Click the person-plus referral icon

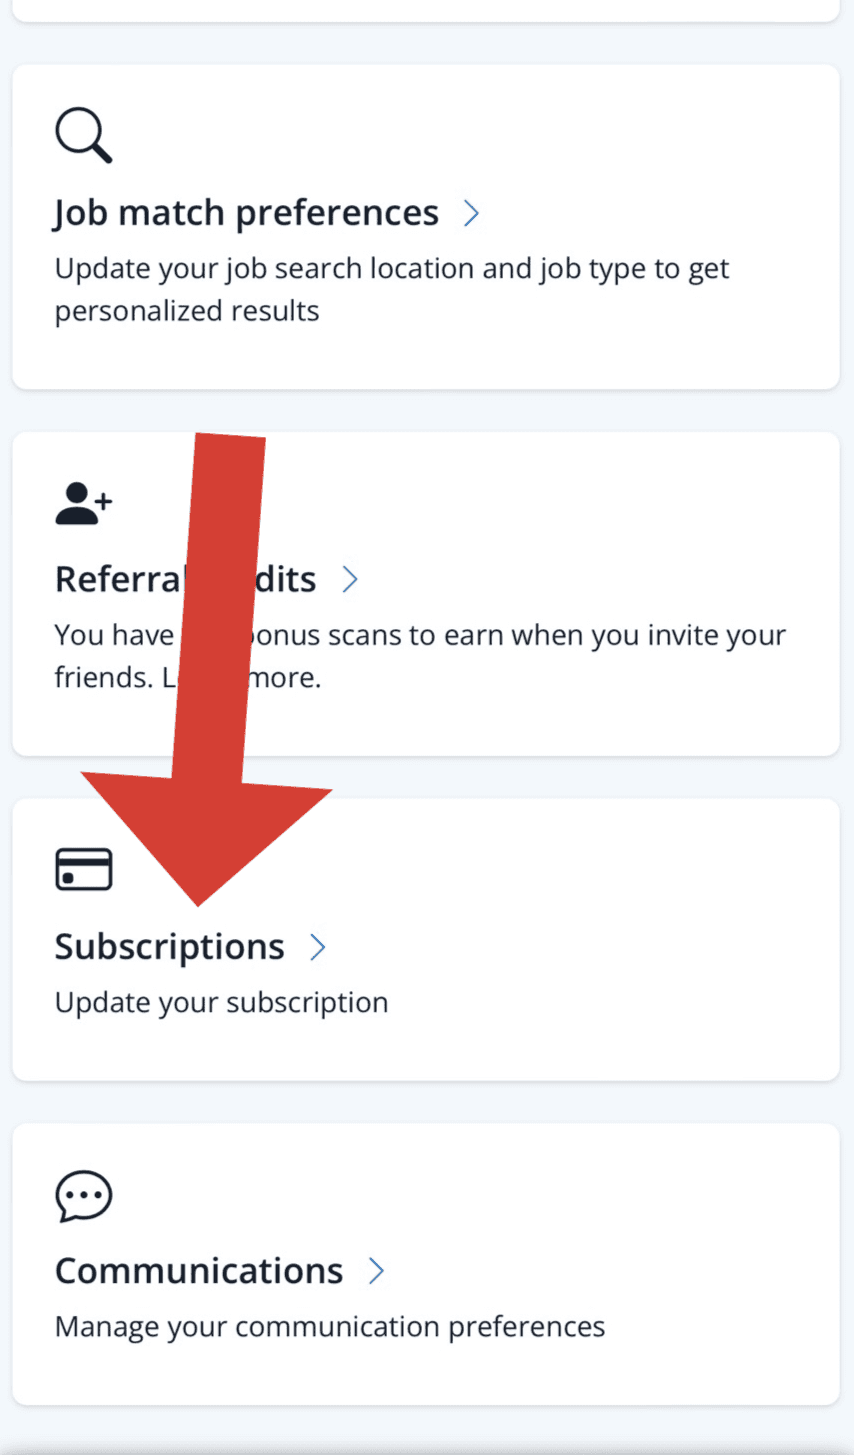point(83,503)
